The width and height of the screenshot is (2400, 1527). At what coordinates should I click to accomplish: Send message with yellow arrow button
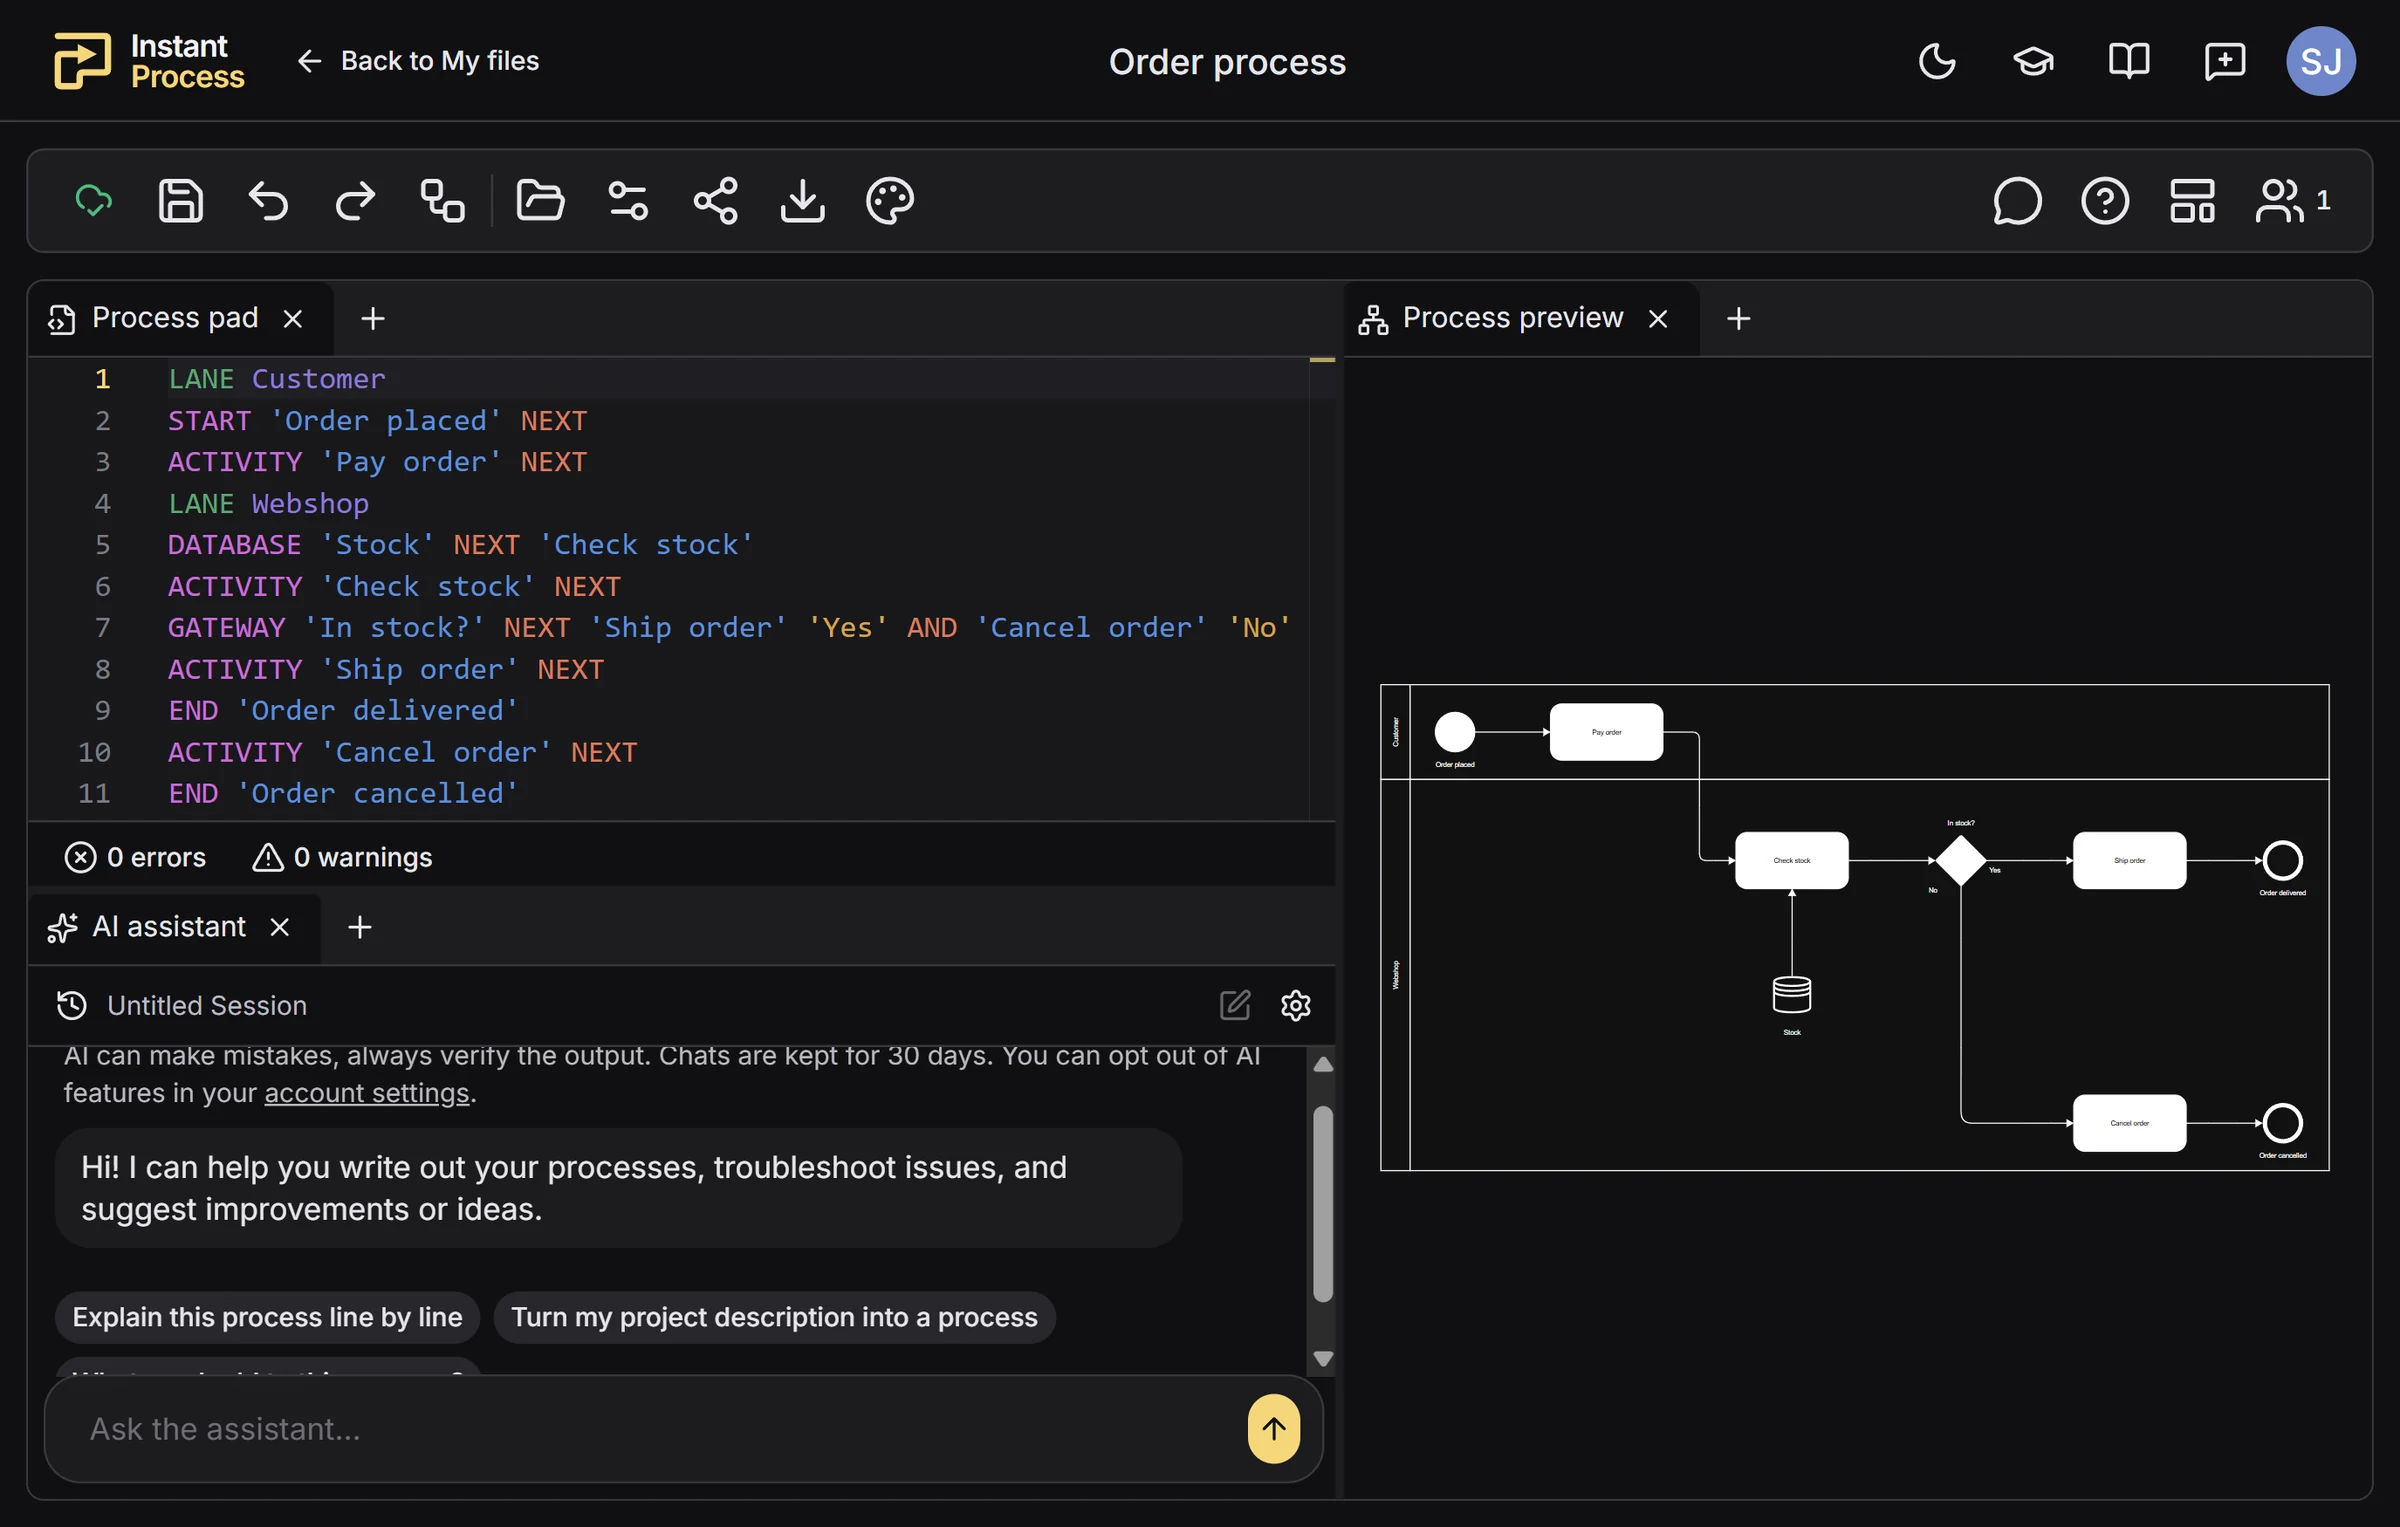[x=1274, y=1429]
